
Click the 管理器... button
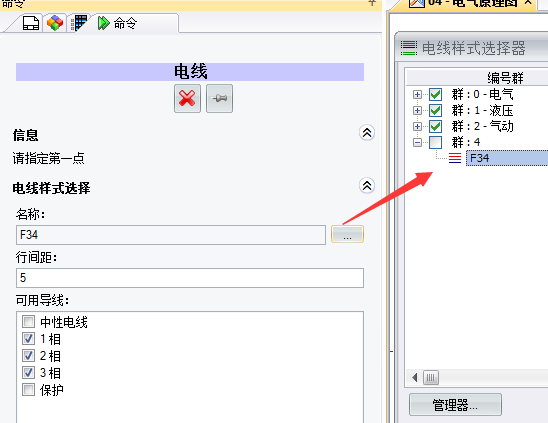coord(455,405)
